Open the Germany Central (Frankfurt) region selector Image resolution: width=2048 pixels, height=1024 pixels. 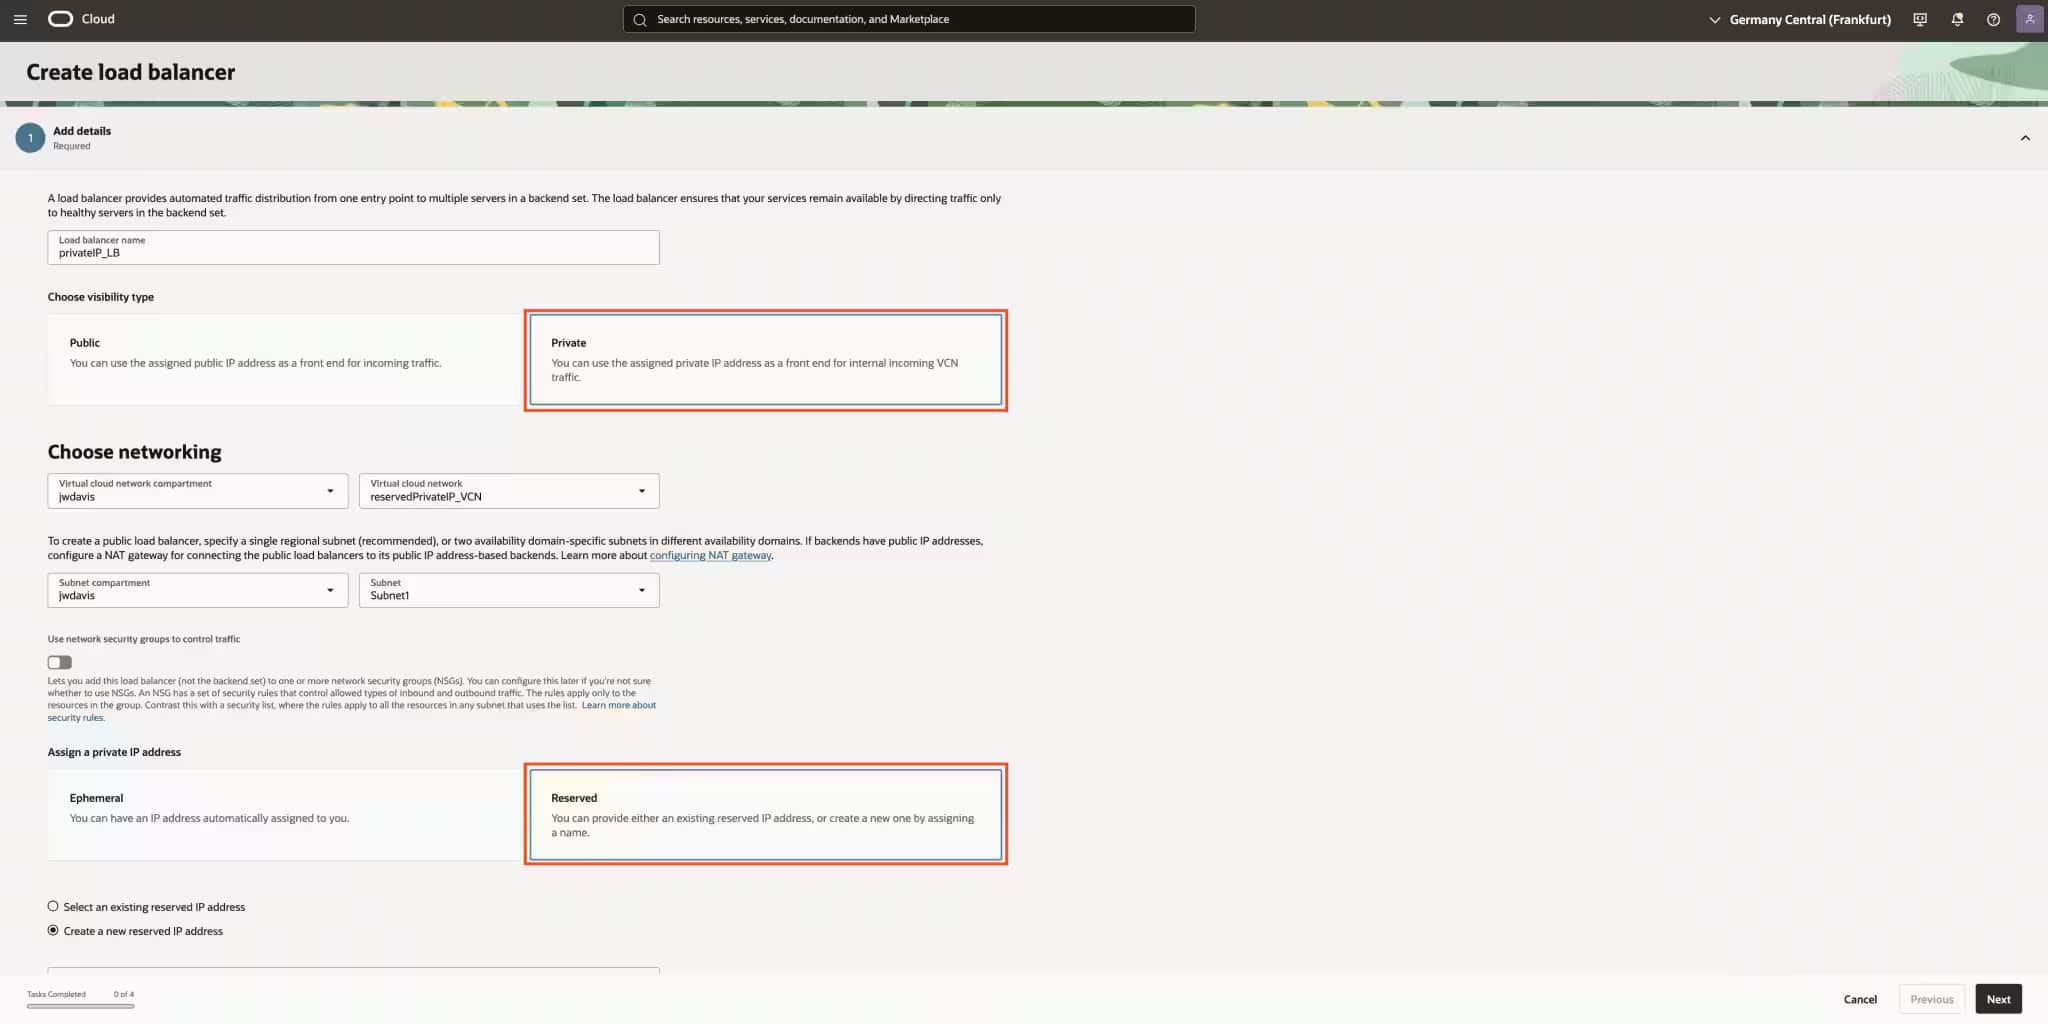(1800, 19)
